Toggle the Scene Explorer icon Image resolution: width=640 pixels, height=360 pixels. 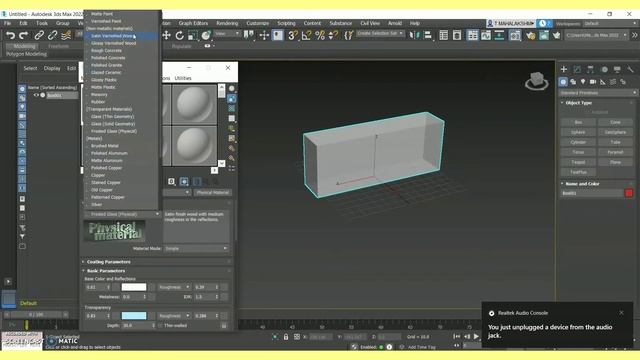pyautogui.click(x=443, y=36)
